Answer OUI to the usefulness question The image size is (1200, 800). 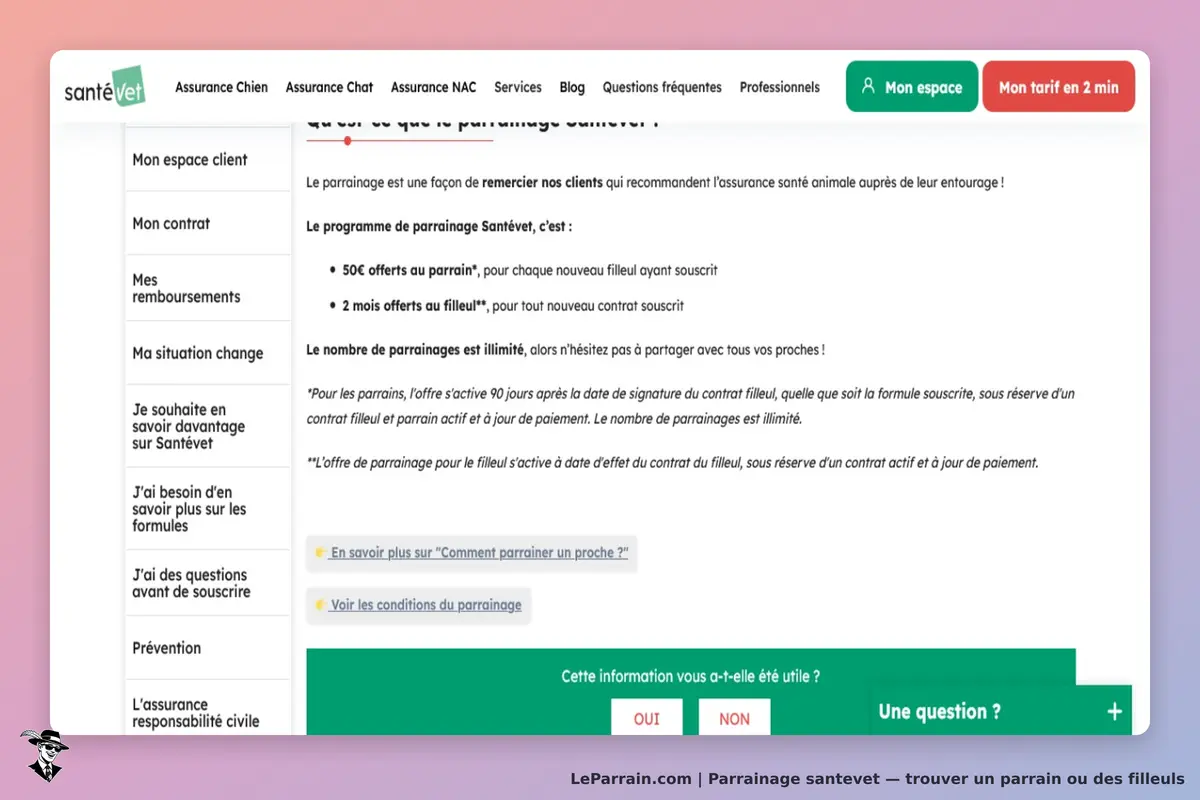click(647, 718)
